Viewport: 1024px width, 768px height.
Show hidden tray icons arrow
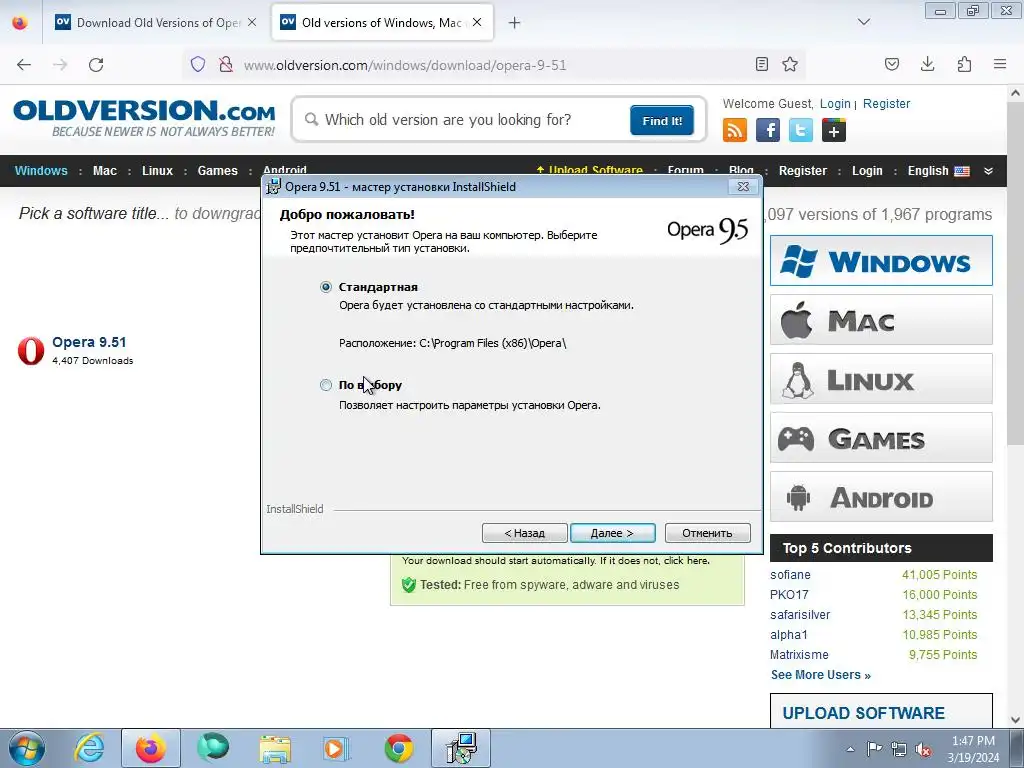pyautogui.click(x=850, y=749)
